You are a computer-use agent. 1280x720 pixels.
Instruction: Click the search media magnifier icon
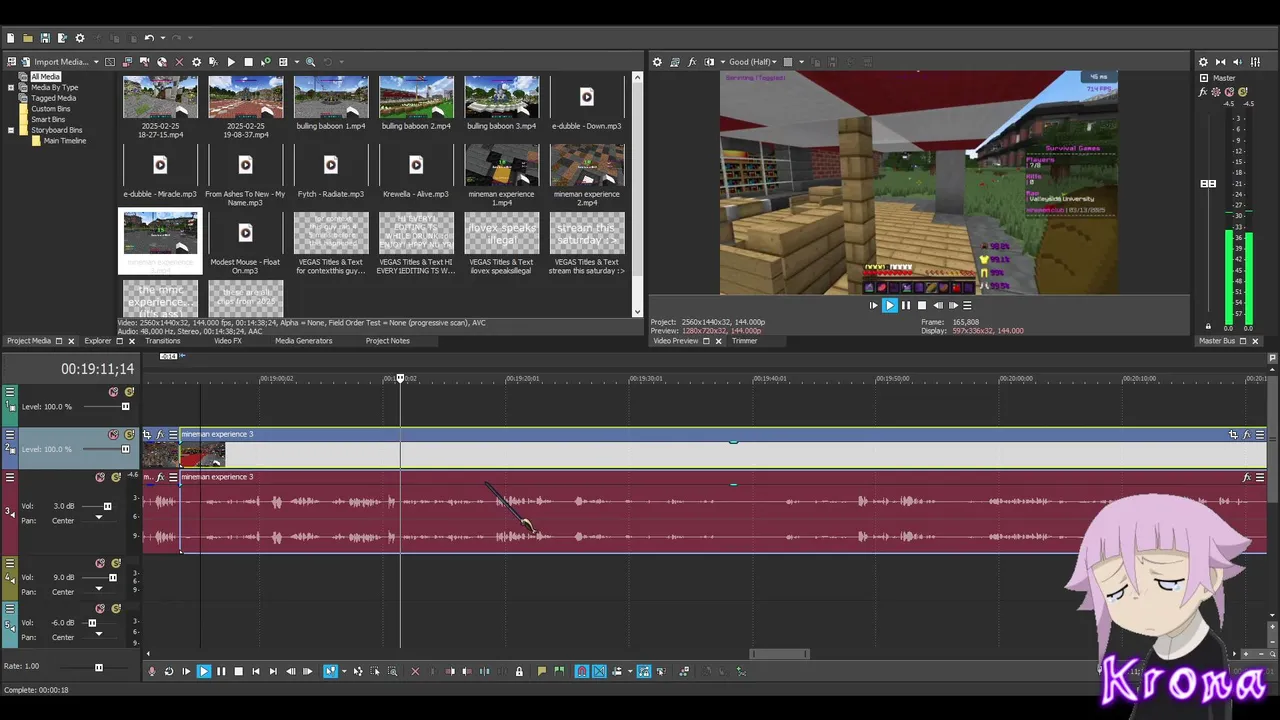[310, 62]
